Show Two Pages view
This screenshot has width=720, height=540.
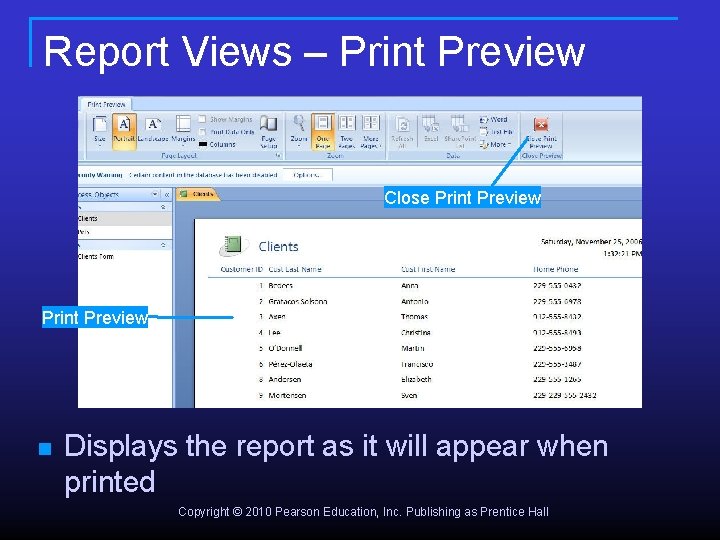click(347, 132)
